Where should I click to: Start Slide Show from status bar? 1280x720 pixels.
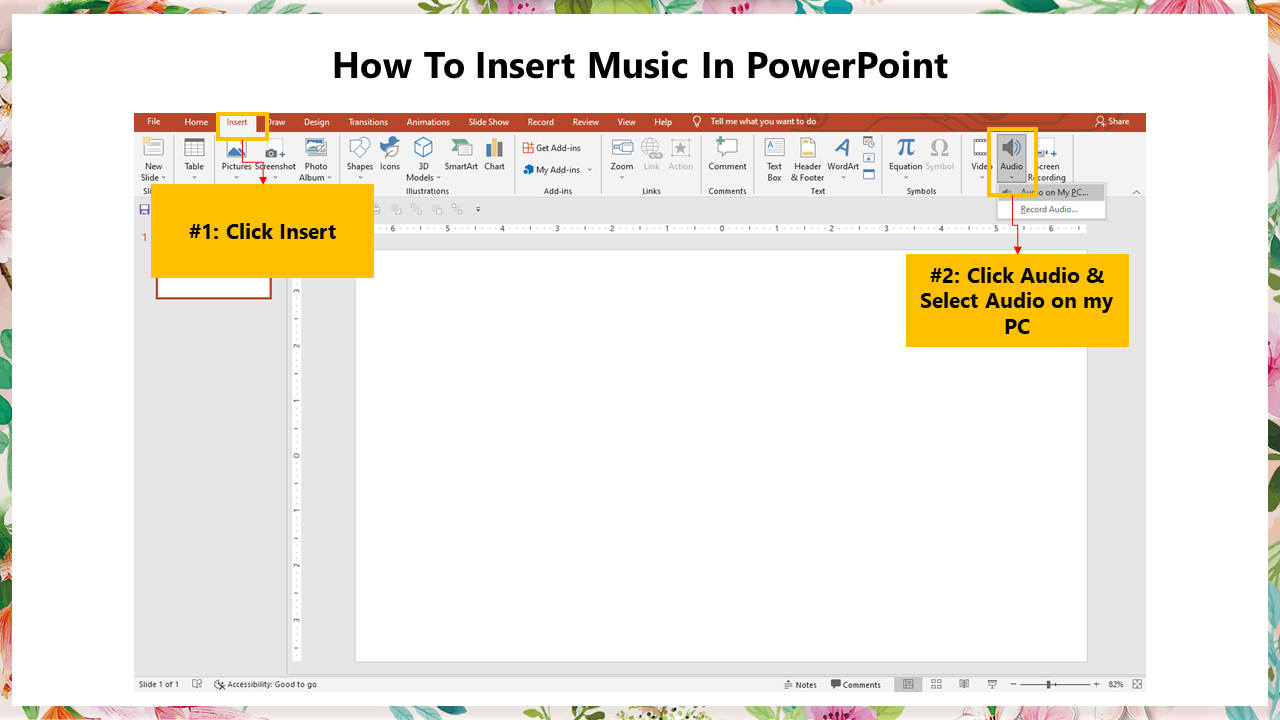[x=992, y=685]
